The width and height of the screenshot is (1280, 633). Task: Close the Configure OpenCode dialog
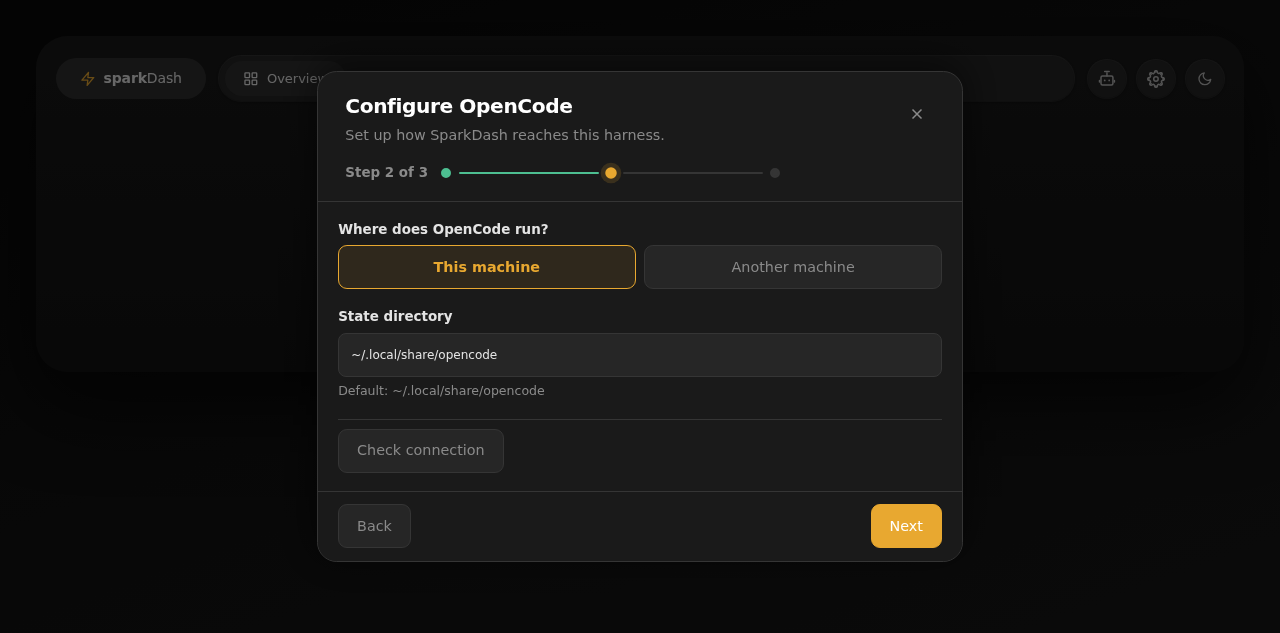pos(917,114)
